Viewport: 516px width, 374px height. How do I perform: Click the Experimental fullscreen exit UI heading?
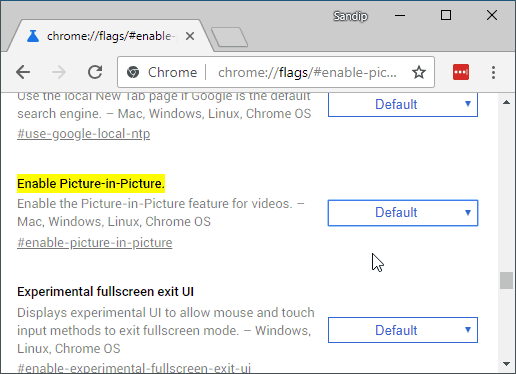click(x=105, y=292)
